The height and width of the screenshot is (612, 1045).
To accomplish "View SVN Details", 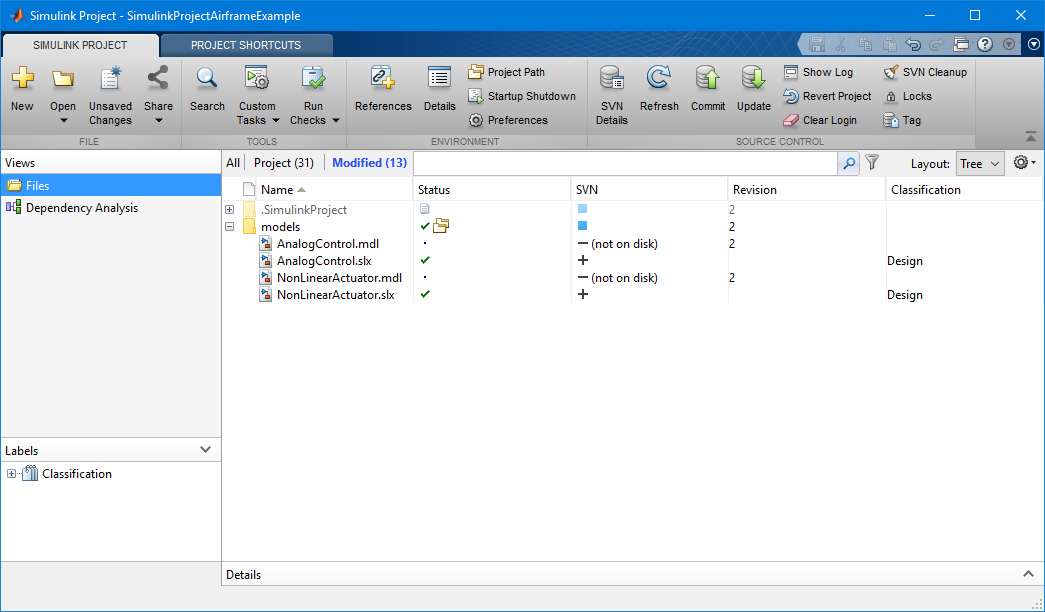I will (612, 96).
